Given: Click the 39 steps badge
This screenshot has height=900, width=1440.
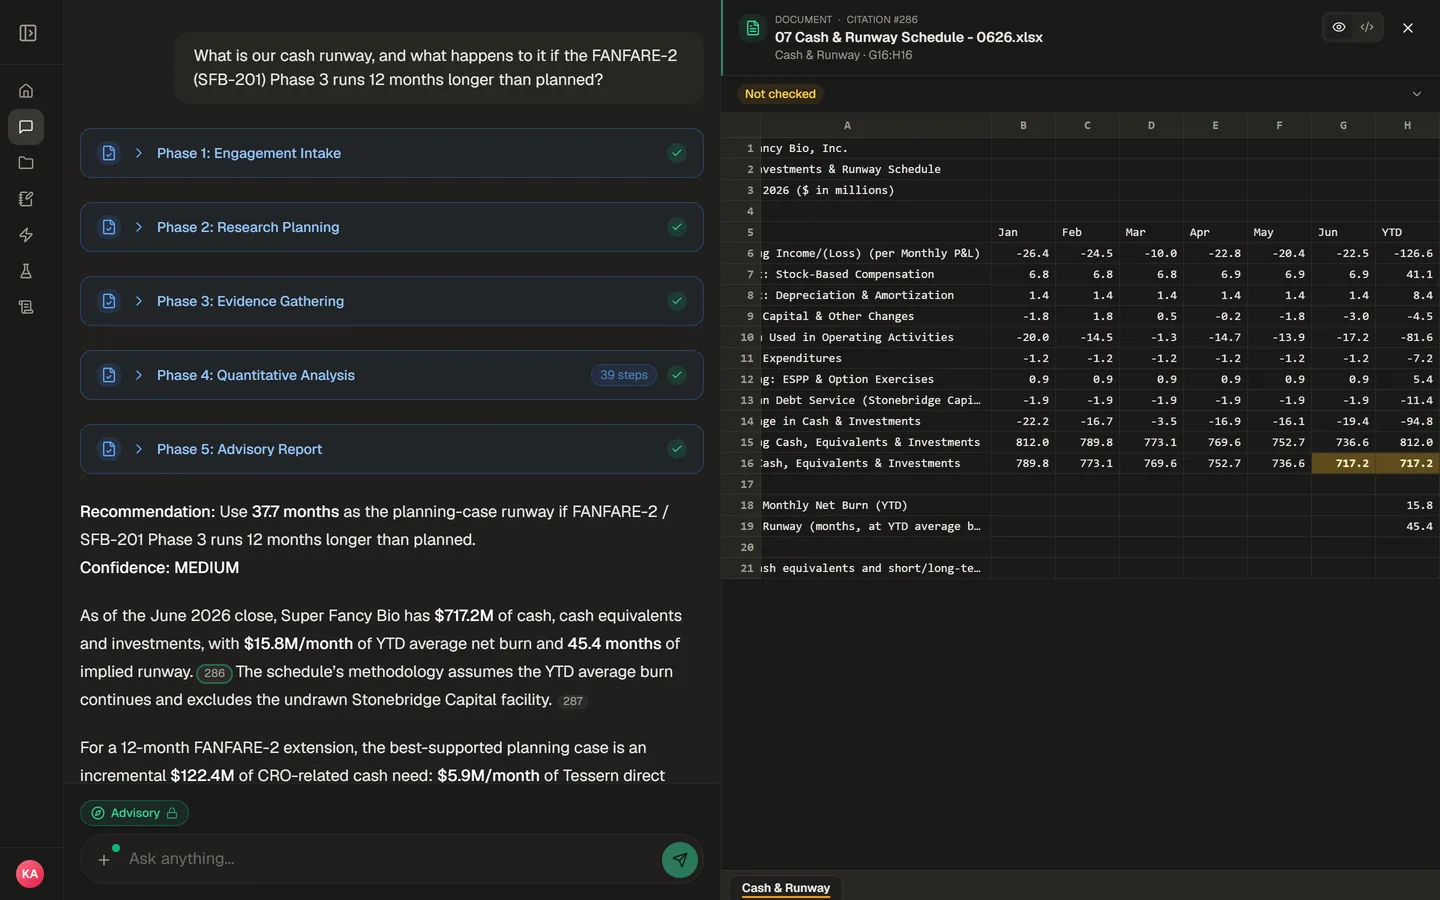Looking at the screenshot, I should 624,375.
